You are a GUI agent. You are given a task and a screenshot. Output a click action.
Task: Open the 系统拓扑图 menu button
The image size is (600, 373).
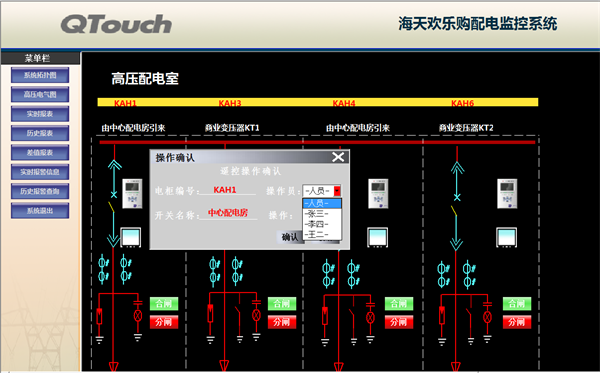coord(40,75)
